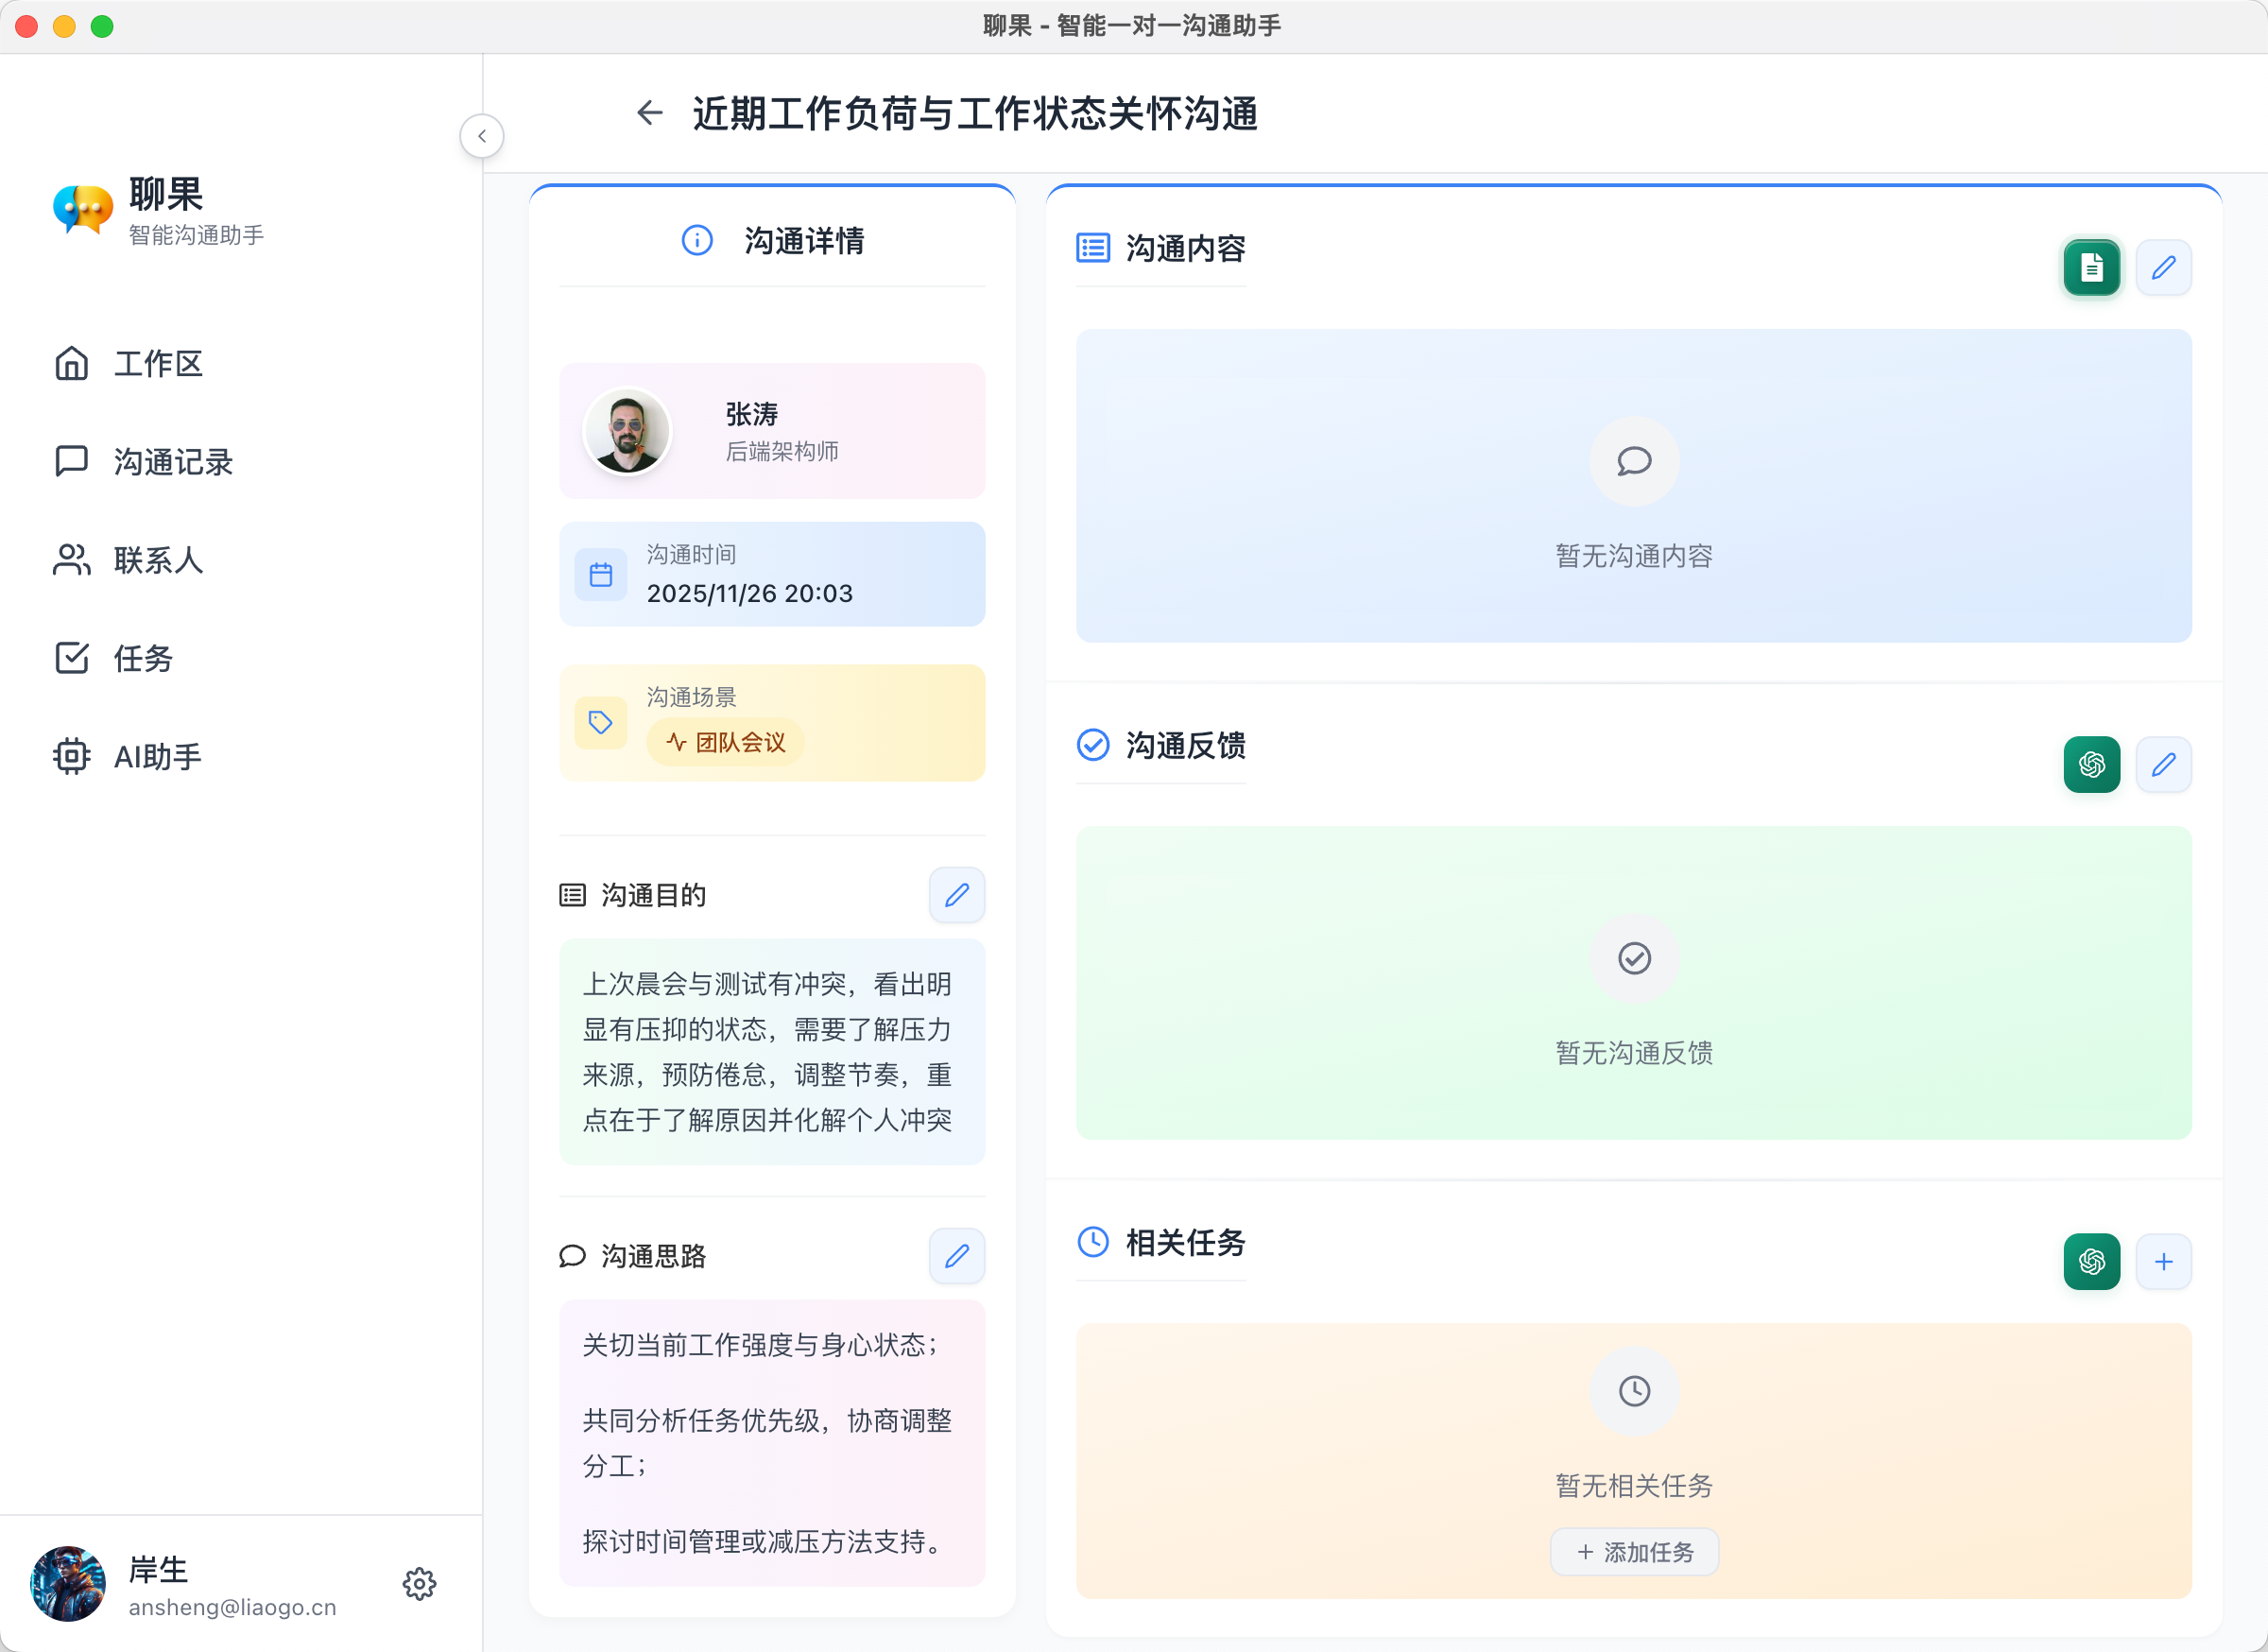Add a new task with the plus button

(x=2164, y=1261)
